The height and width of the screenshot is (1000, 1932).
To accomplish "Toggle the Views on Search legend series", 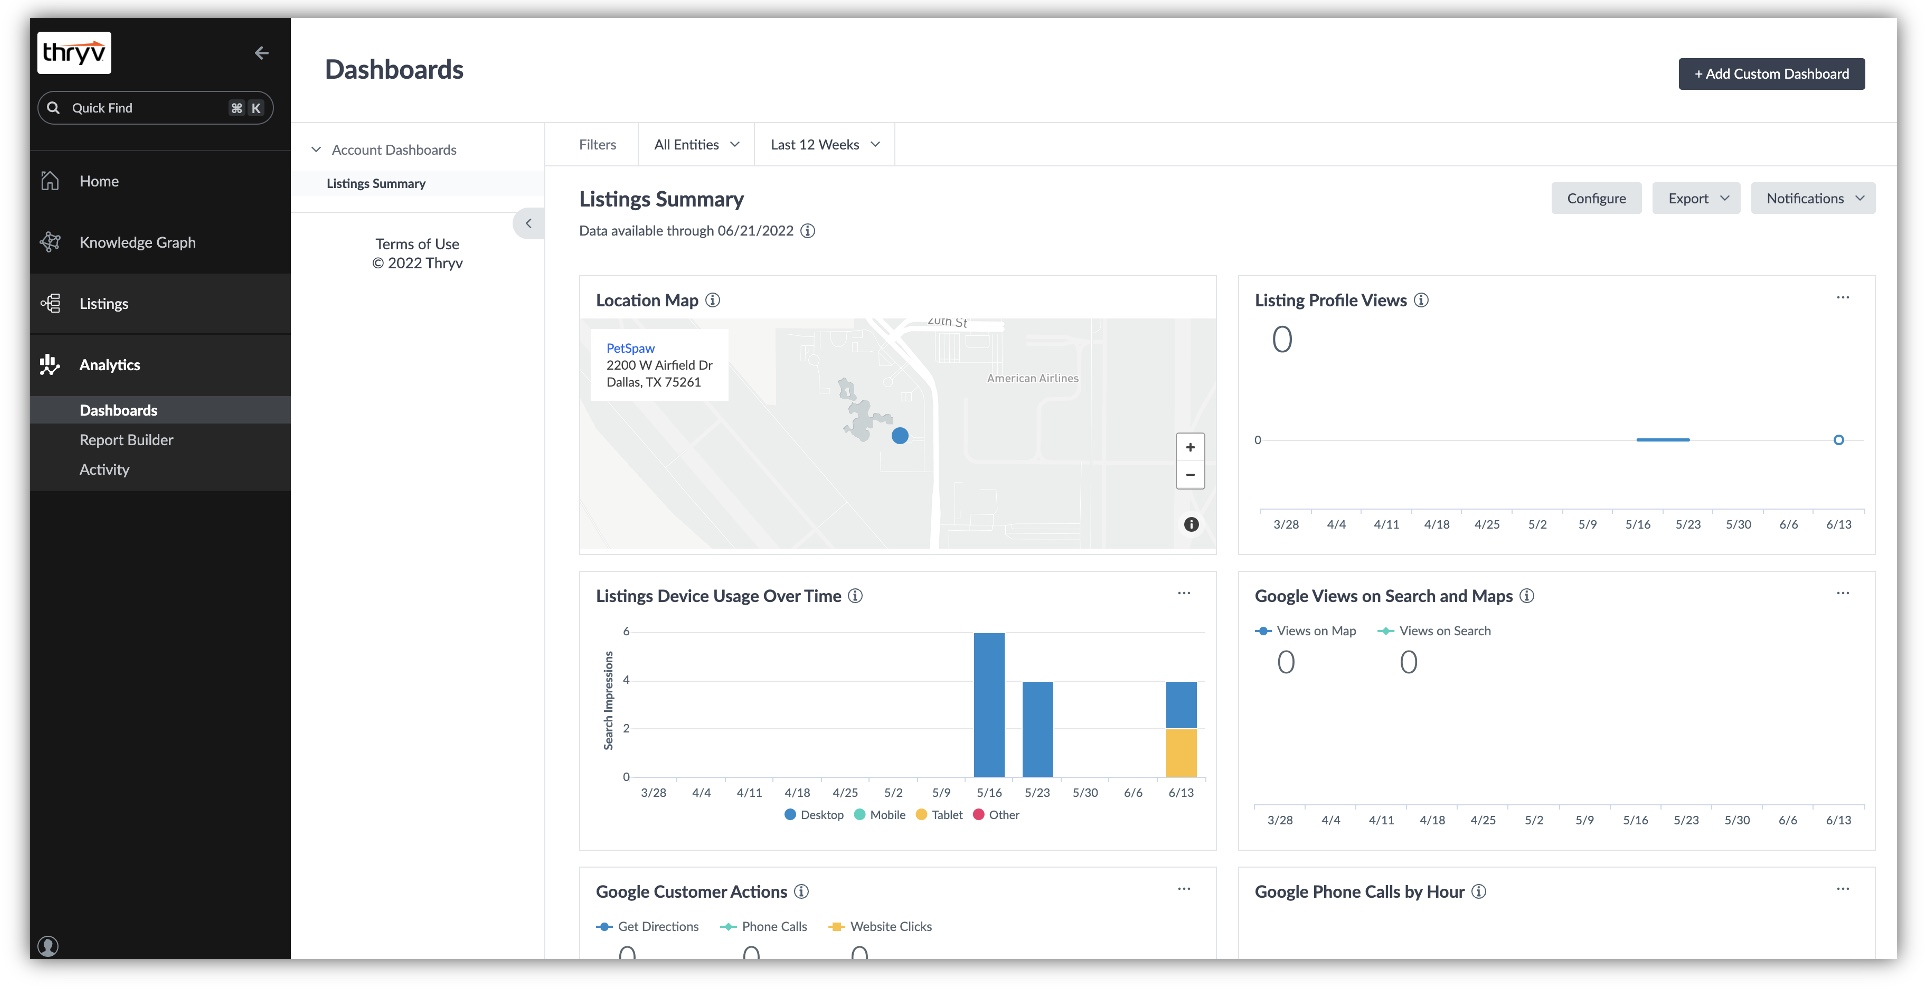I will pyautogui.click(x=1434, y=631).
